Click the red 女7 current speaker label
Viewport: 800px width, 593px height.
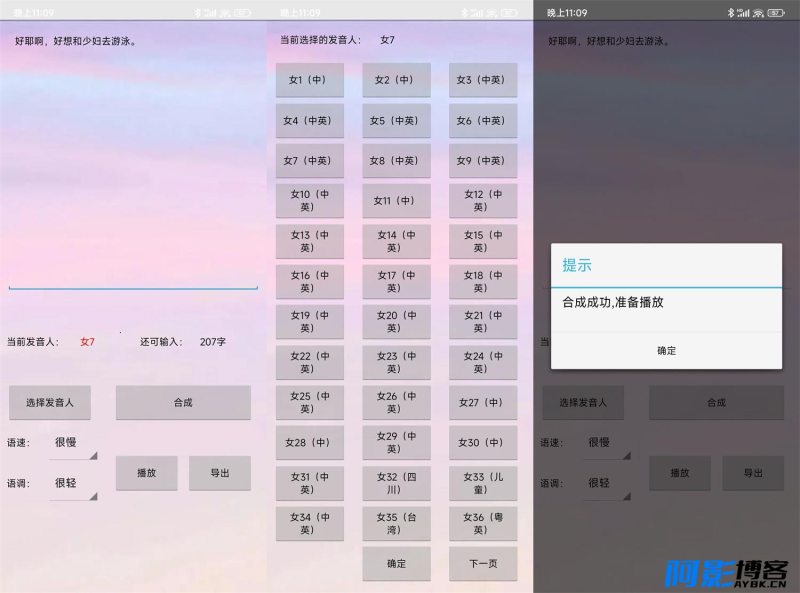tap(87, 342)
